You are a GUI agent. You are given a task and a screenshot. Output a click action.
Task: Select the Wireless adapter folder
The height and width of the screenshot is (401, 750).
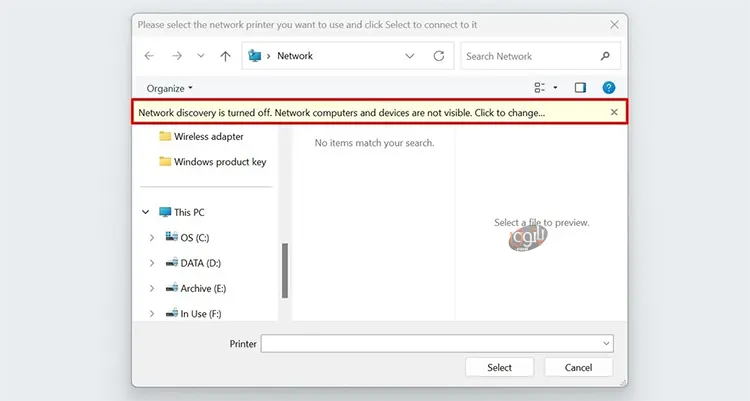click(207, 136)
